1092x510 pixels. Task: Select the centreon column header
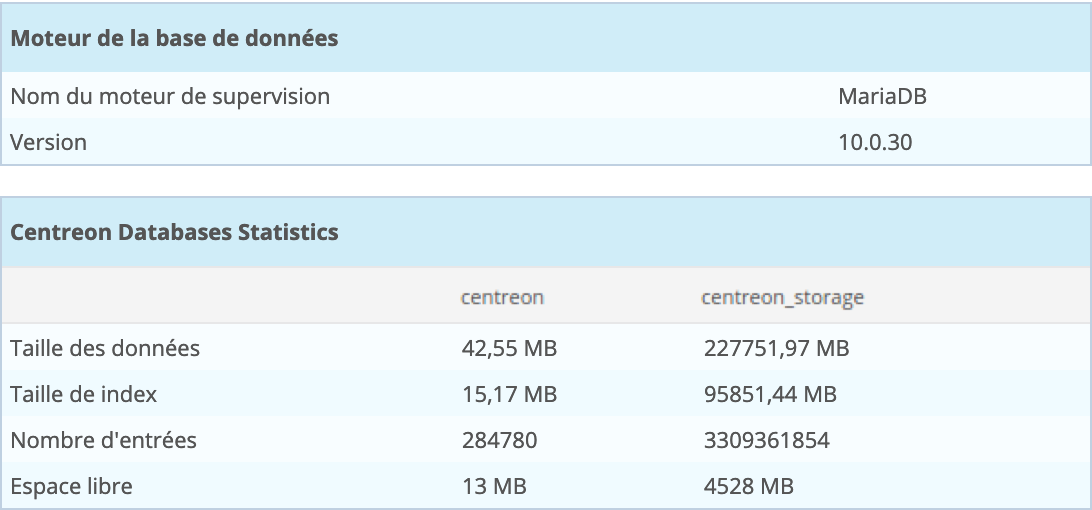pos(502,298)
